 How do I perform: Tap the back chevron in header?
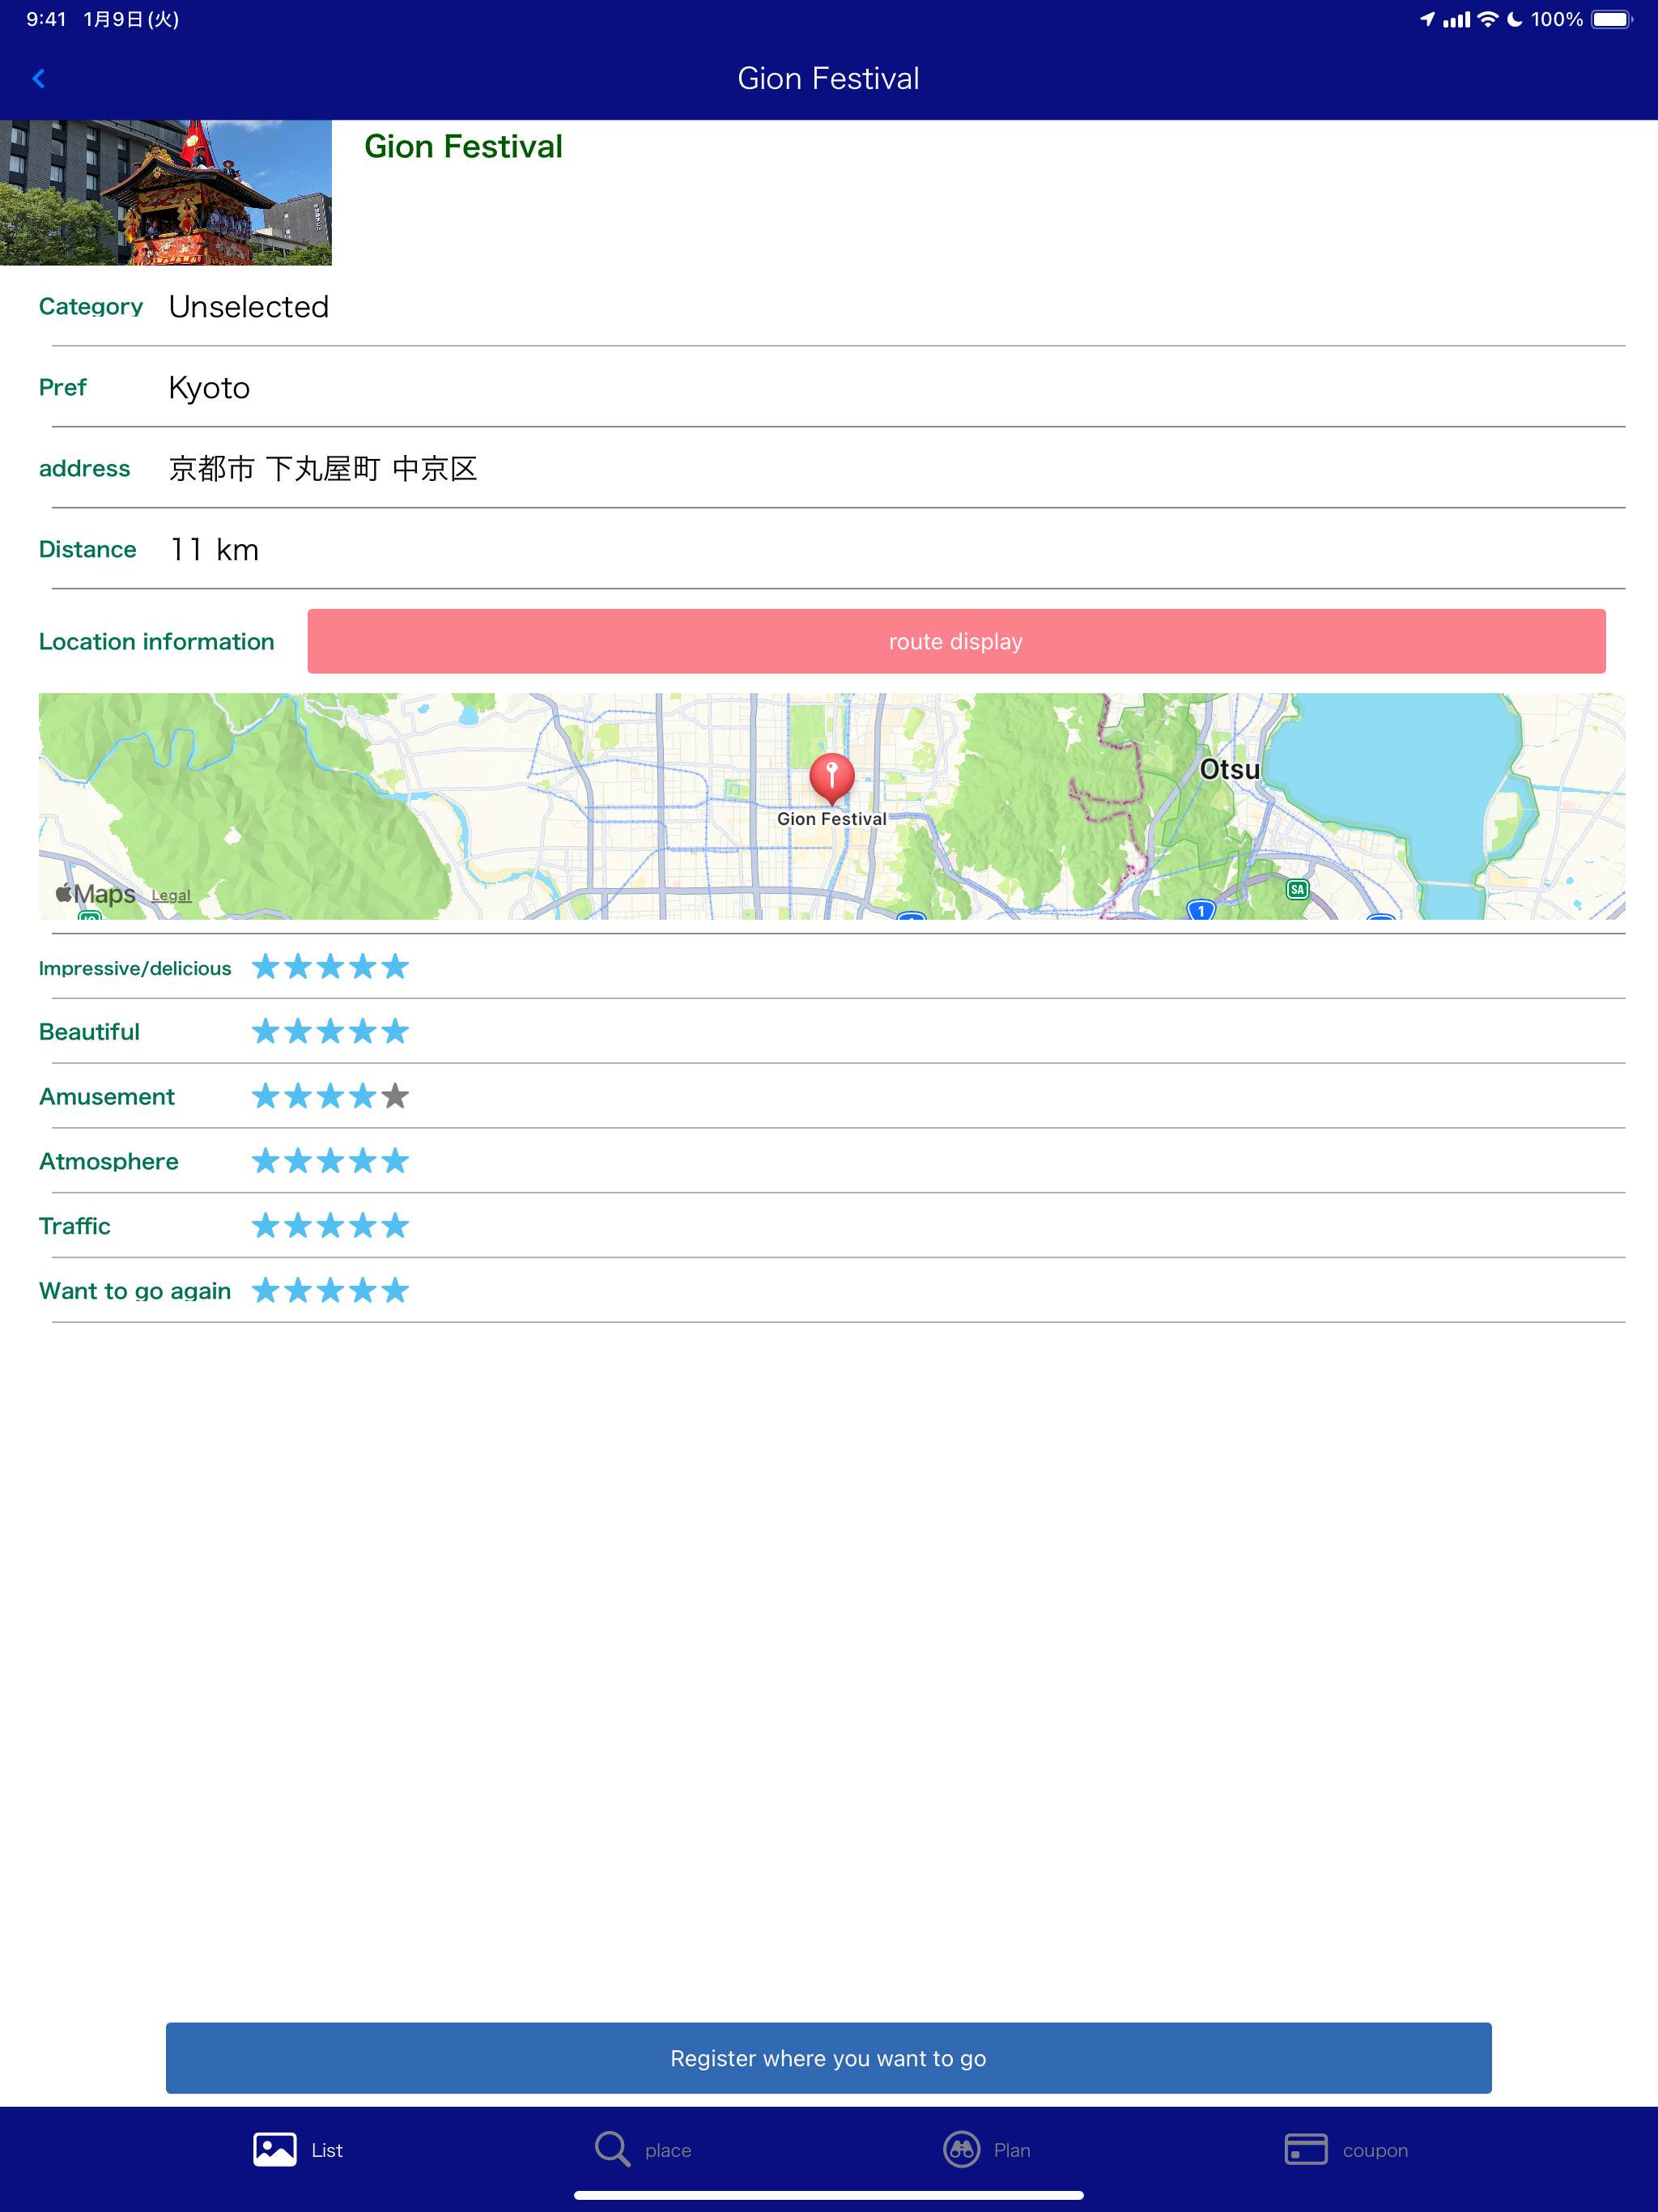click(39, 78)
